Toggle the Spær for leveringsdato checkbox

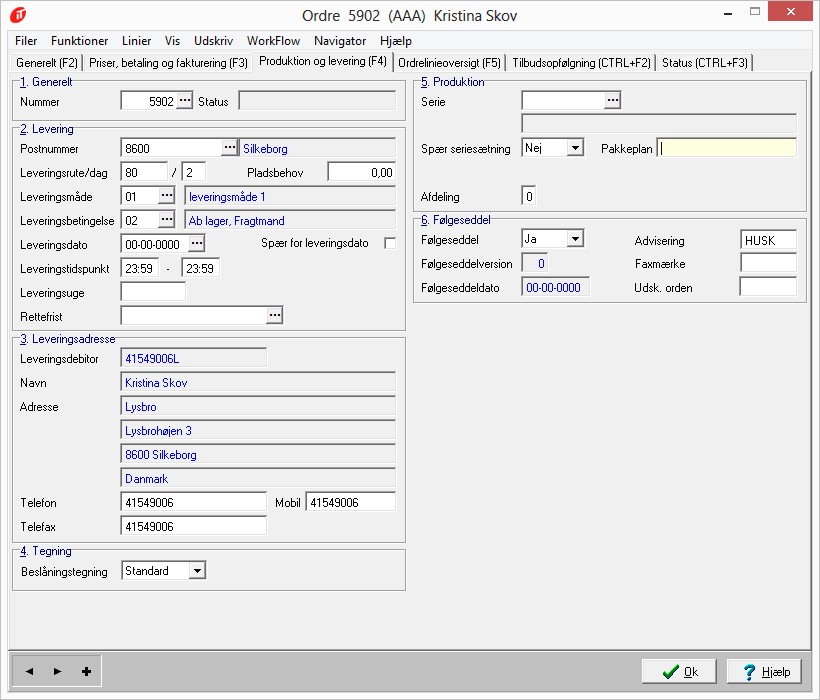[390, 243]
